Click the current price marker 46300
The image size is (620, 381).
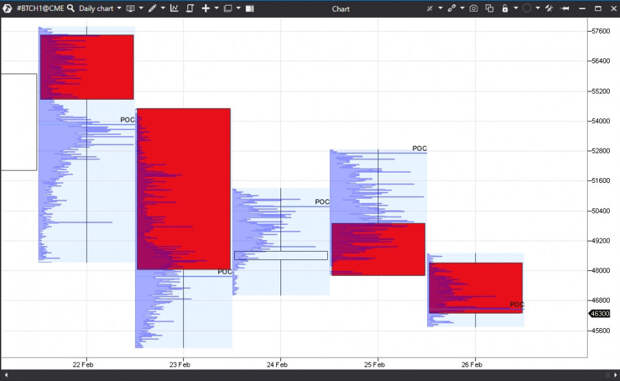coord(600,314)
